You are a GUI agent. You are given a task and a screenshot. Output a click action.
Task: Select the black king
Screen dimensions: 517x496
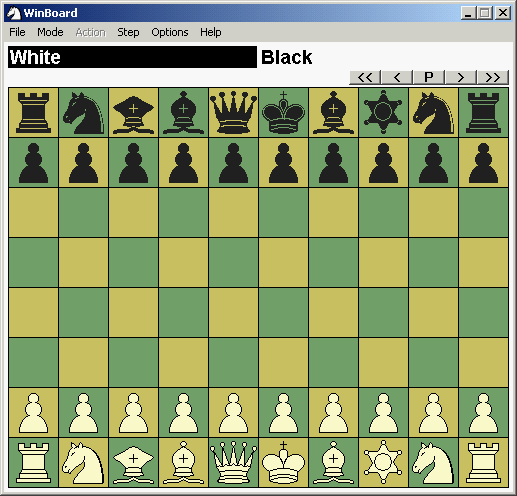tap(283, 113)
